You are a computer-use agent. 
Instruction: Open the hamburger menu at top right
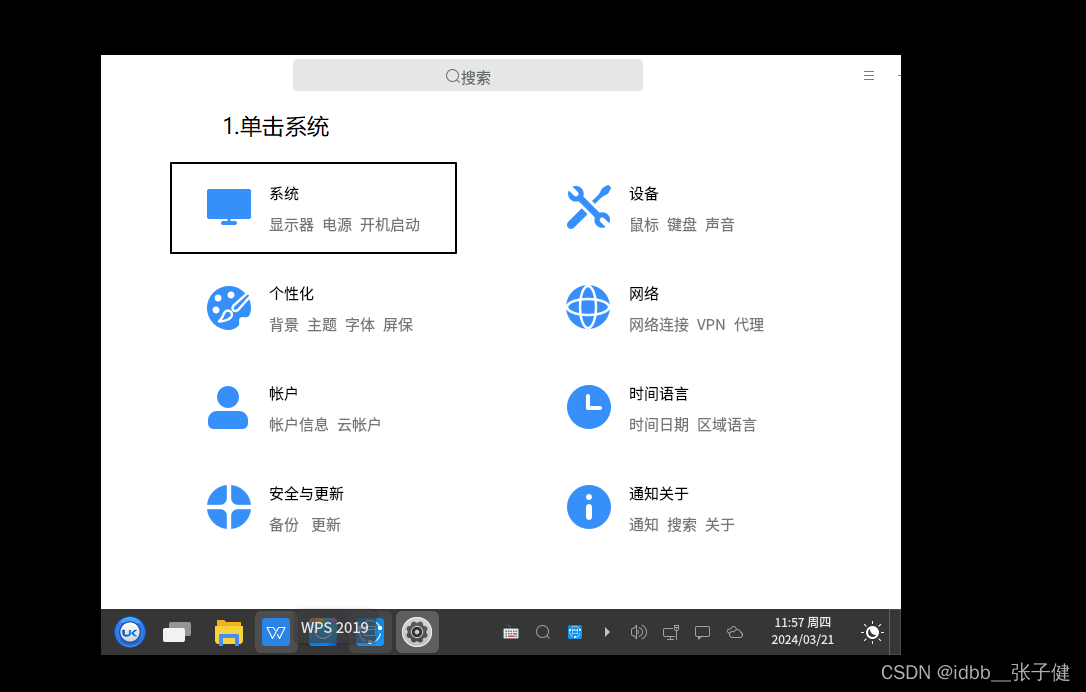(869, 76)
